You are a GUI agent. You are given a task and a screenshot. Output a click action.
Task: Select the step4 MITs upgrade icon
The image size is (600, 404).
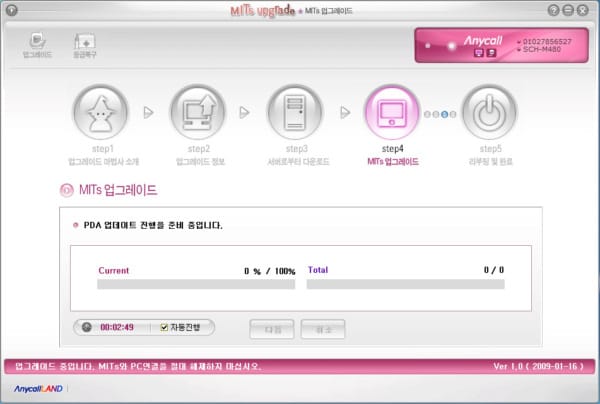(392, 112)
